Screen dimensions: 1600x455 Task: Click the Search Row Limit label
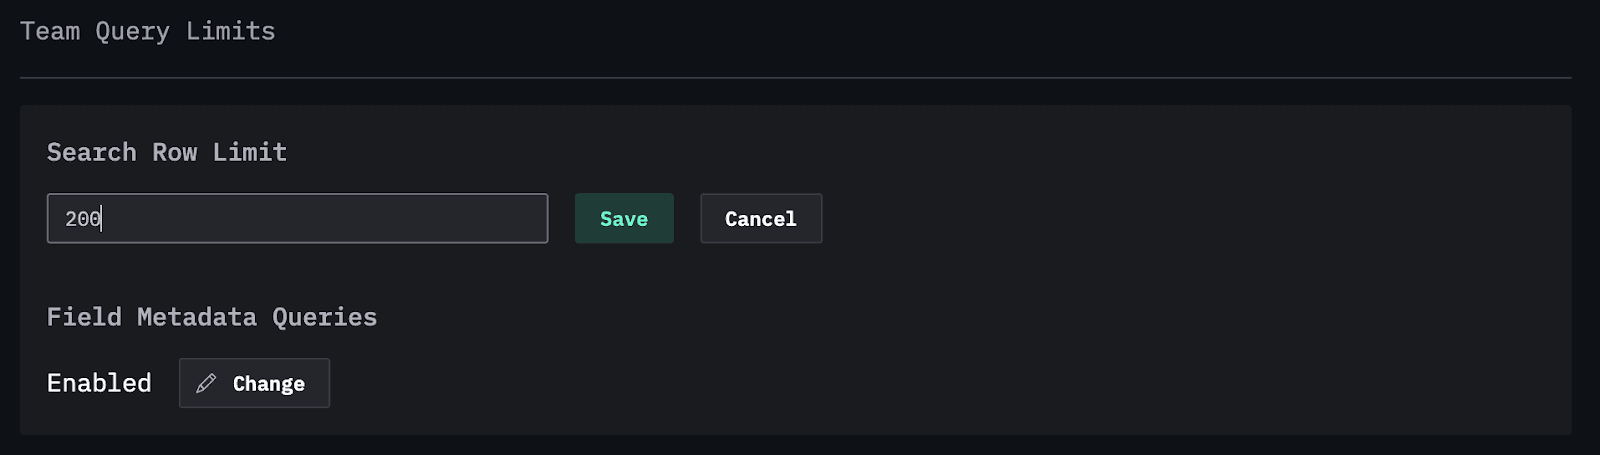[x=167, y=153]
